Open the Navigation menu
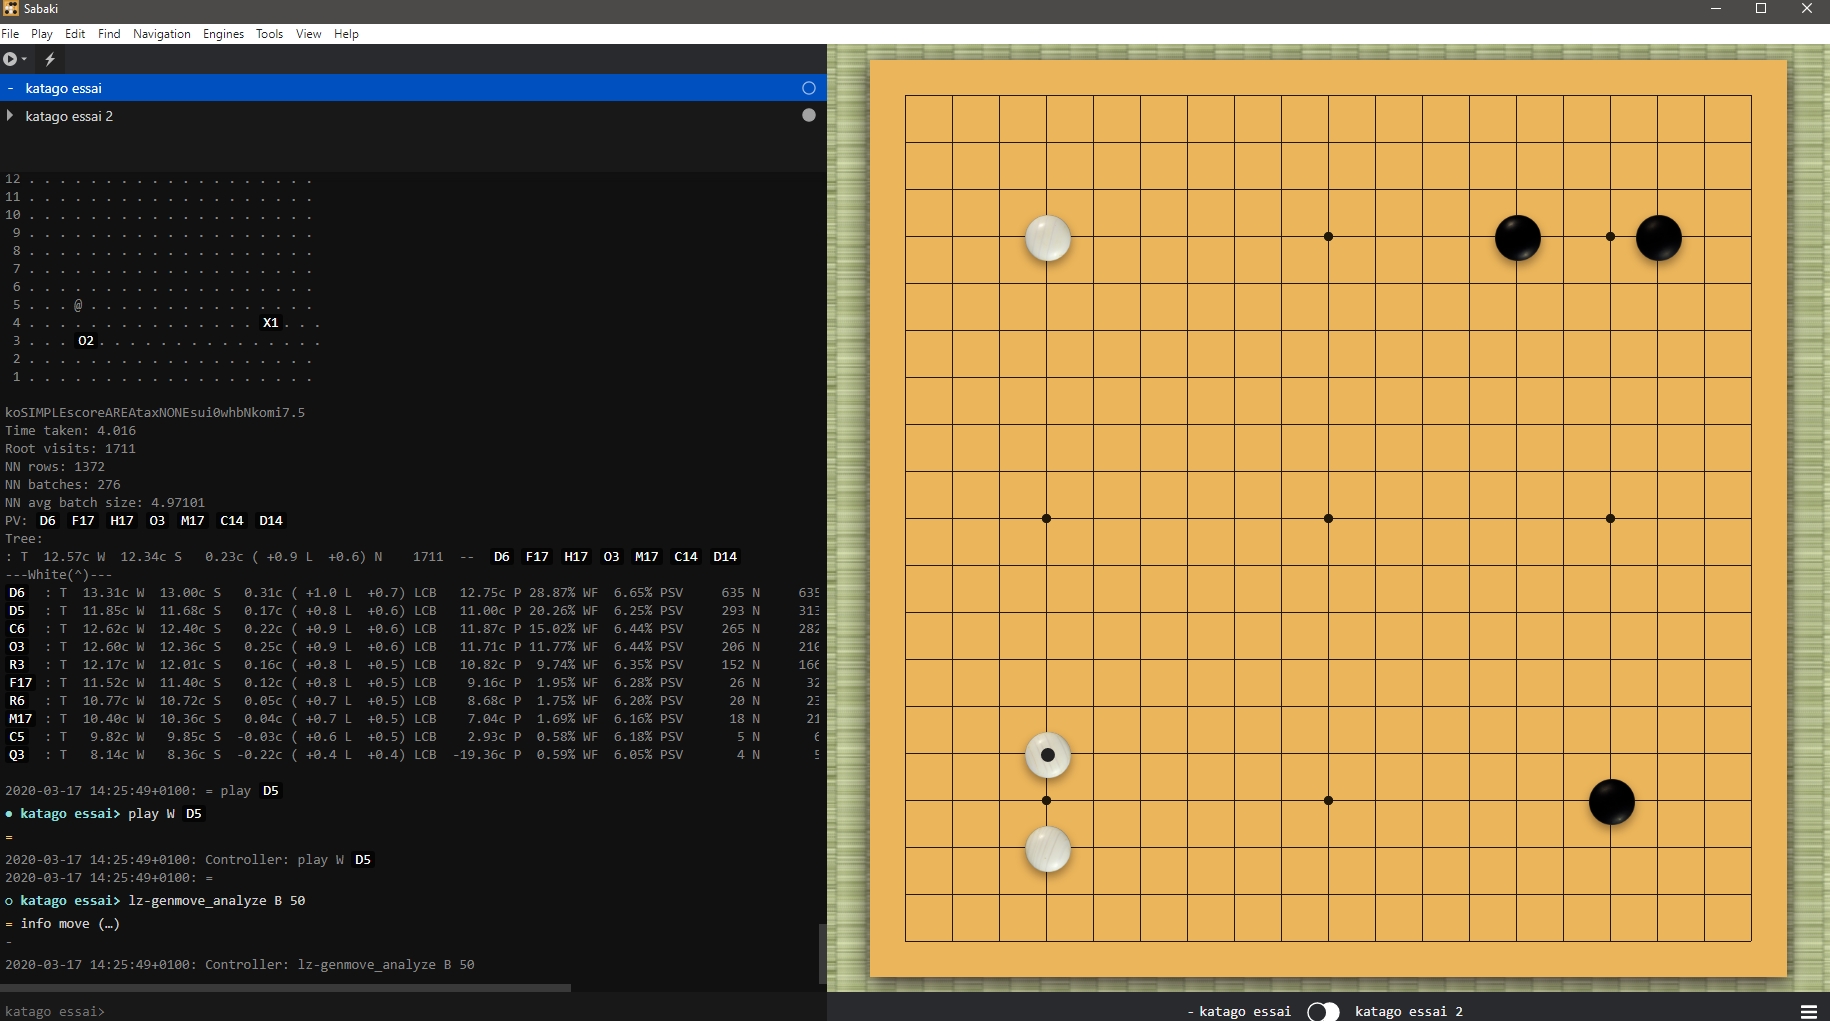The width and height of the screenshot is (1830, 1021). point(161,34)
